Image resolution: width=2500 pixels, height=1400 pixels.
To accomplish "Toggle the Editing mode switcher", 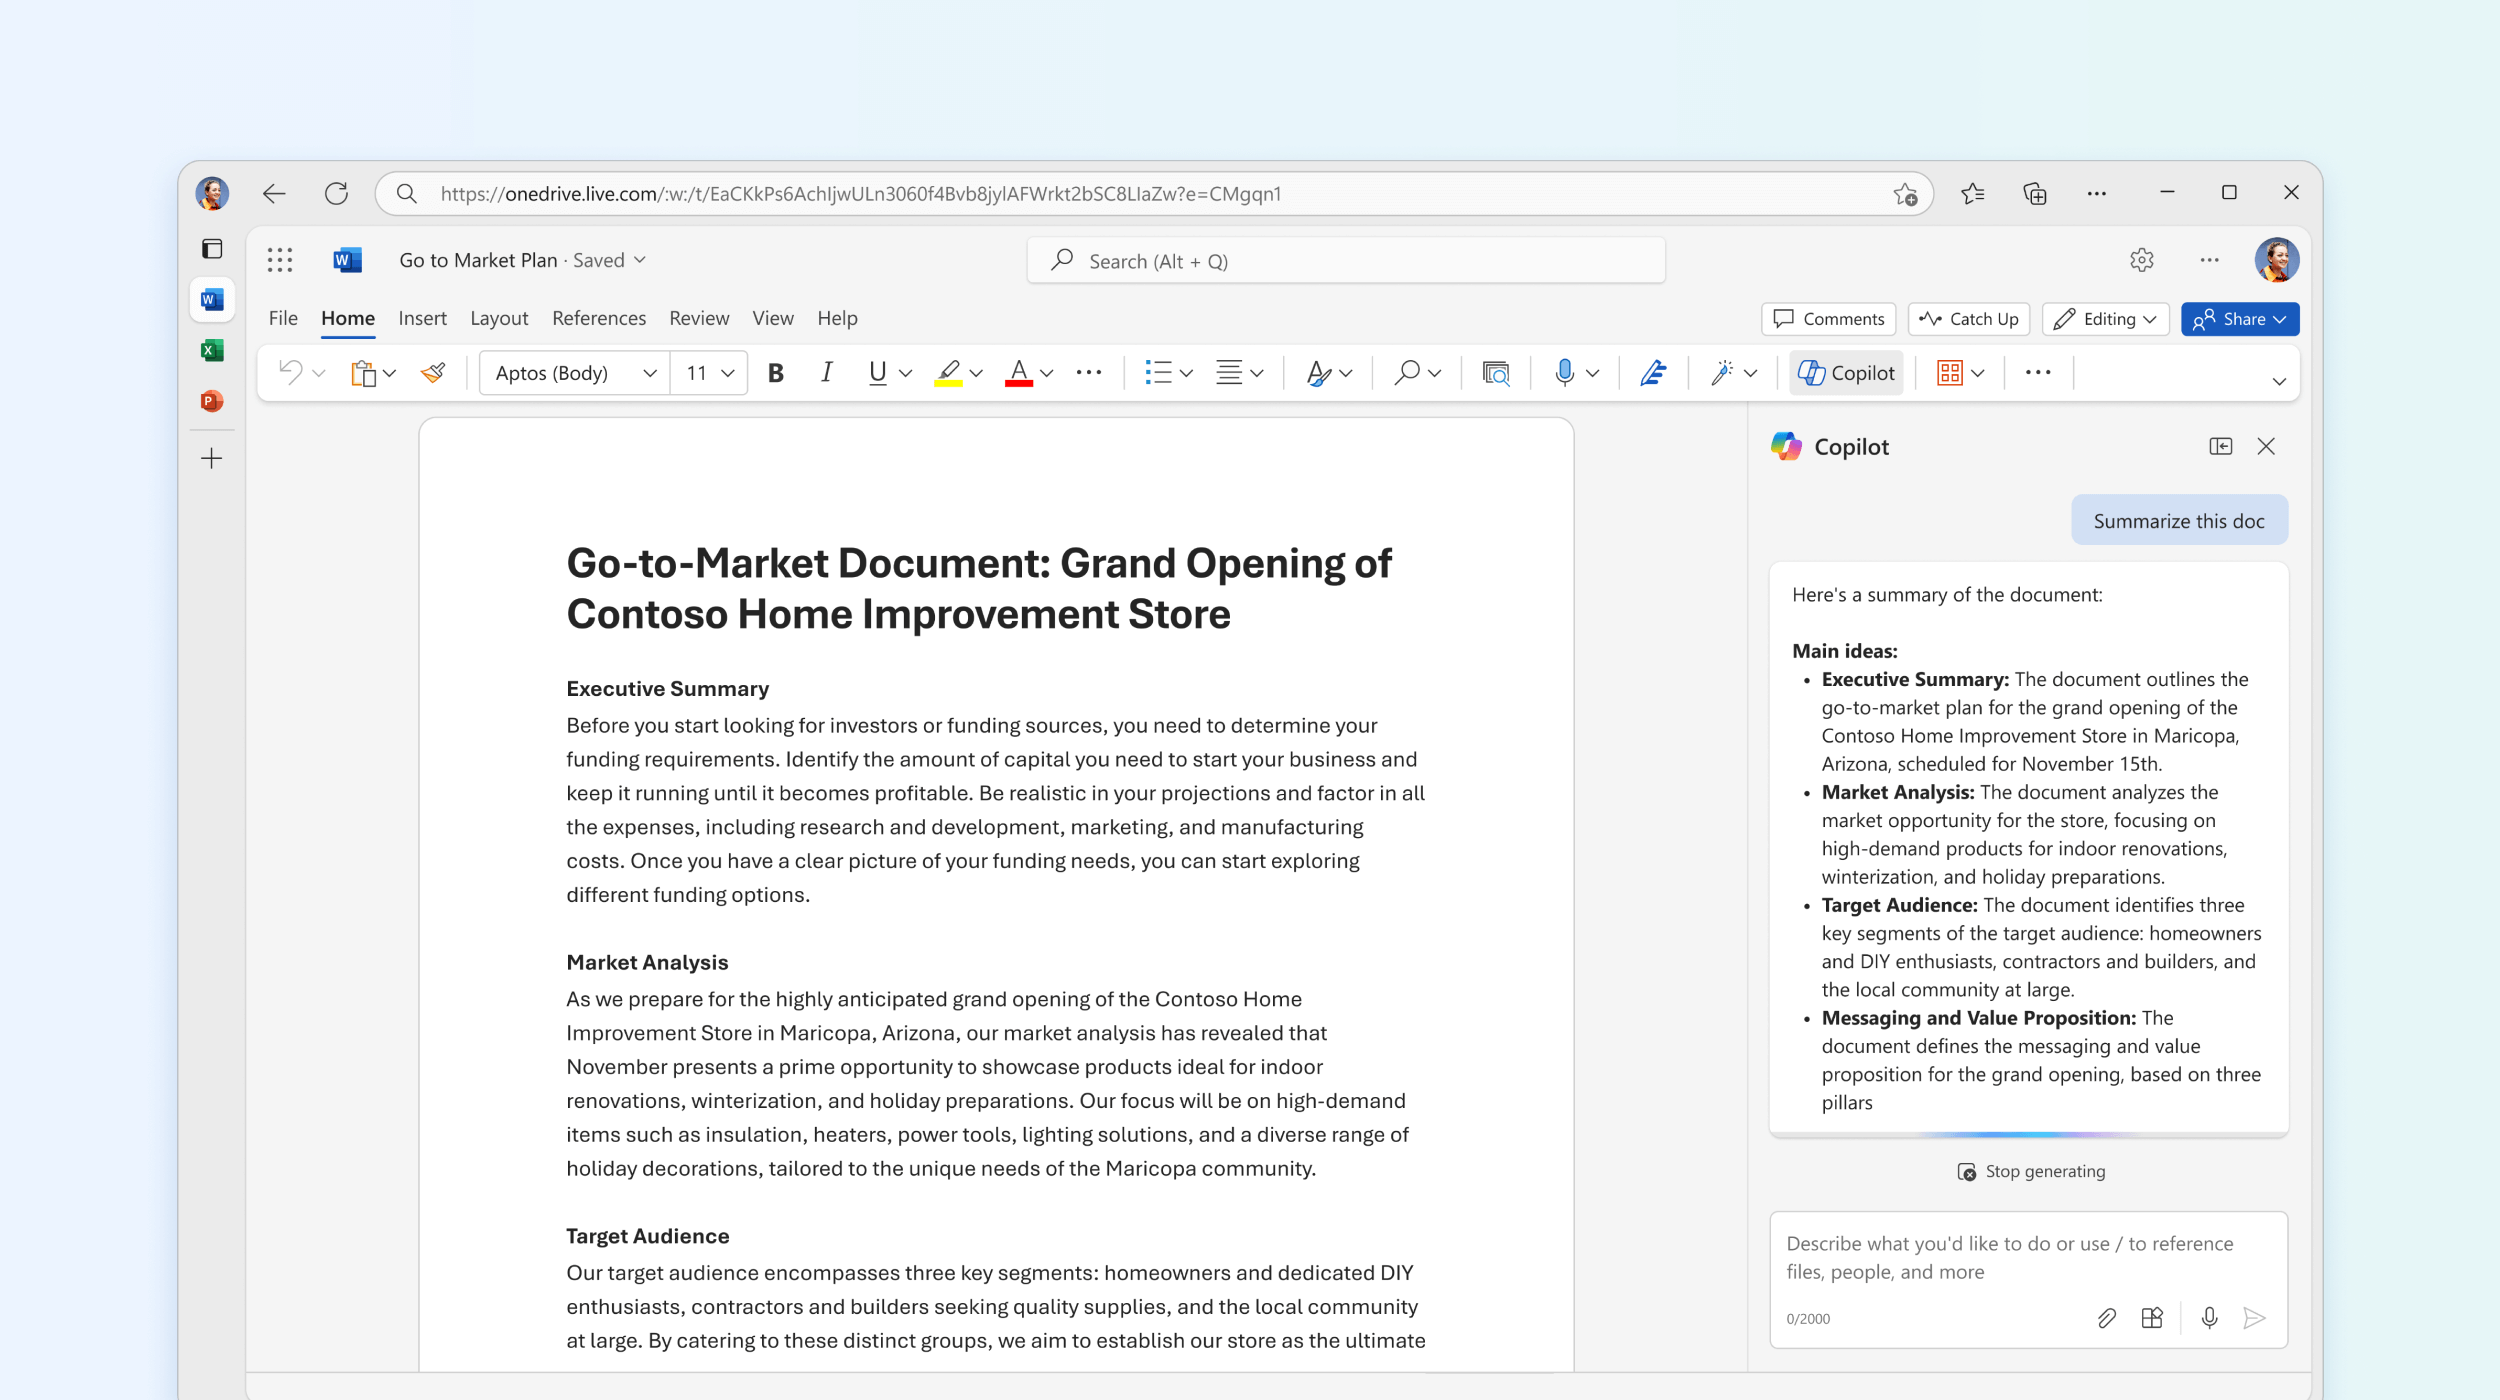I will (2103, 318).
